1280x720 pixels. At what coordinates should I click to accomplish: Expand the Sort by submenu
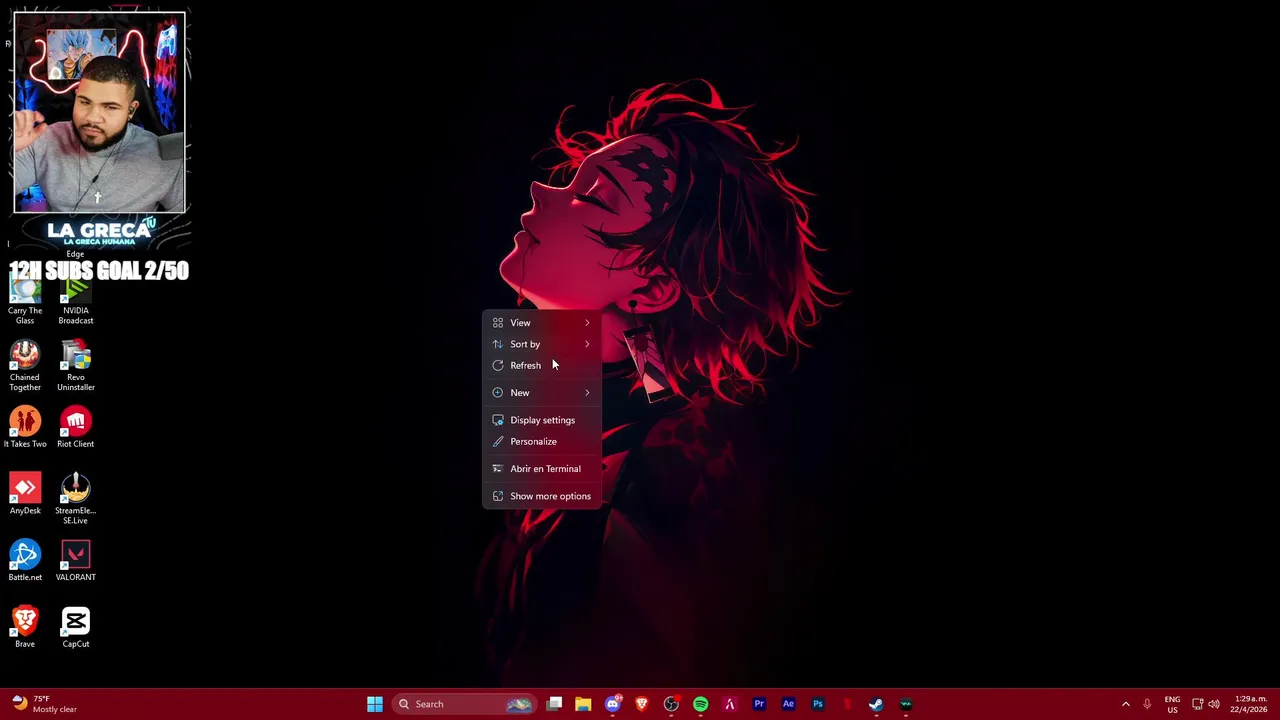point(542,344)
